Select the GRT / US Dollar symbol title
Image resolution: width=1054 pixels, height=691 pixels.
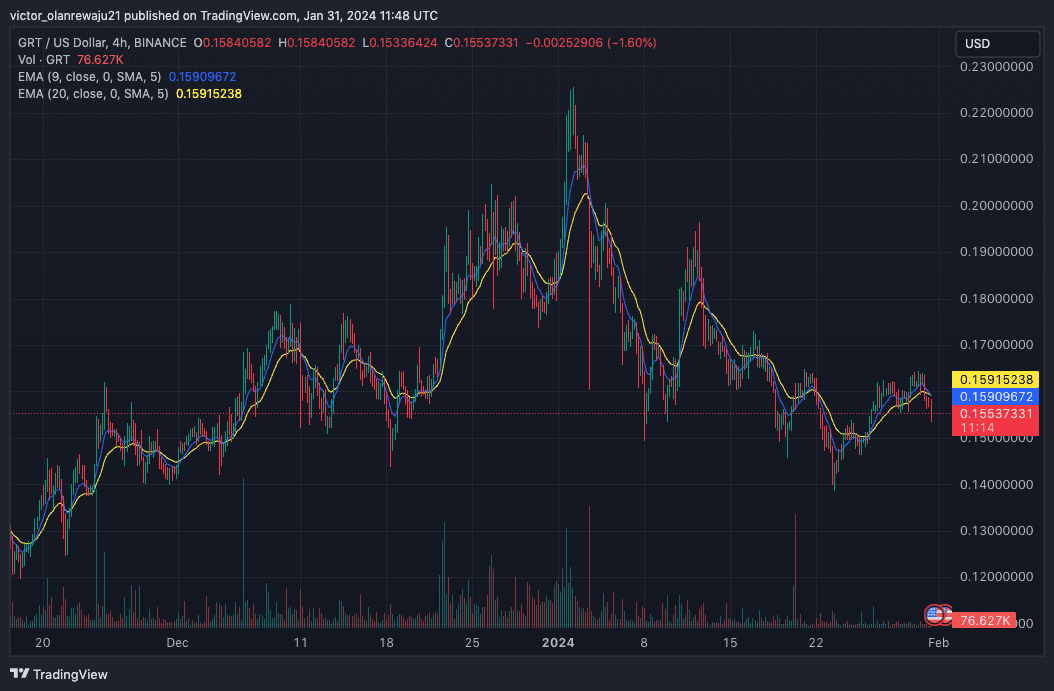[102, 42]
